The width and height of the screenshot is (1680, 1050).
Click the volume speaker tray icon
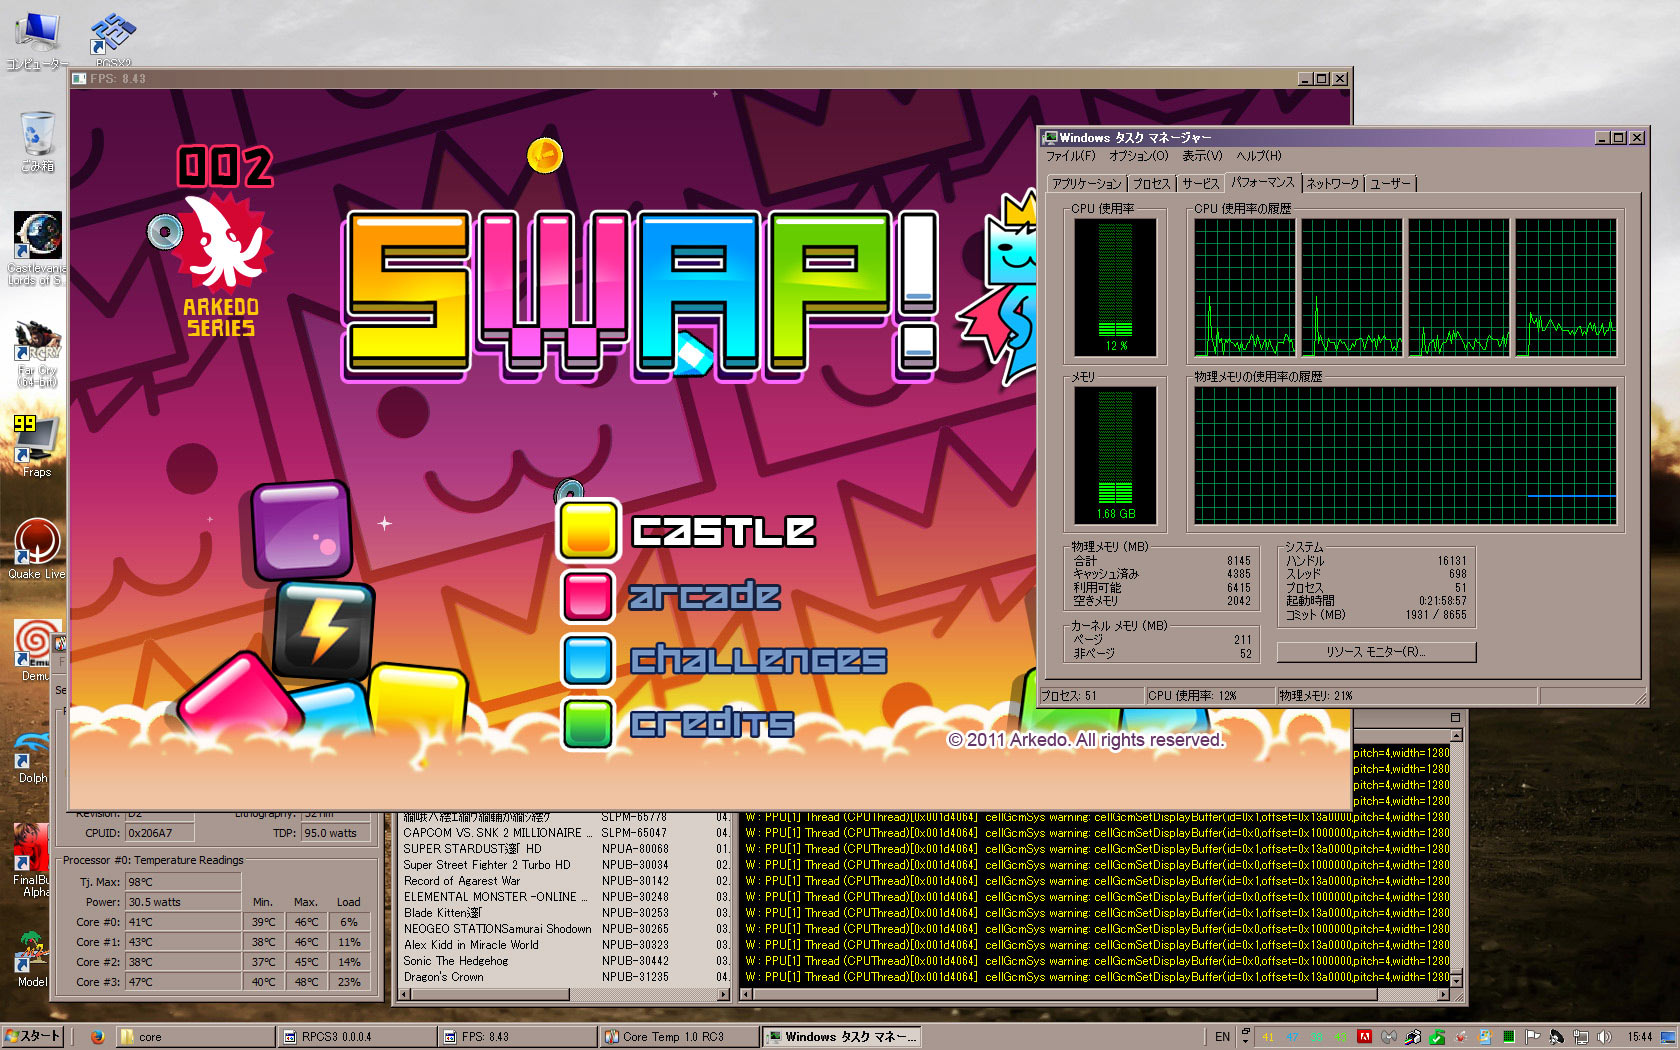click(1605, 1036)
